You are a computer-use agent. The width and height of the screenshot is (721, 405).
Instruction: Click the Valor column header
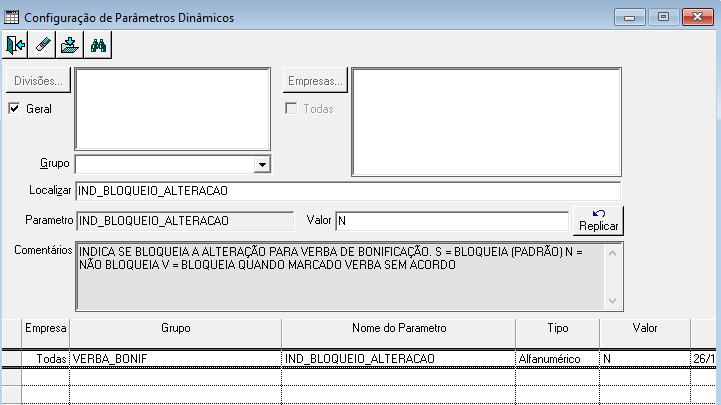(x=645, y=333)
